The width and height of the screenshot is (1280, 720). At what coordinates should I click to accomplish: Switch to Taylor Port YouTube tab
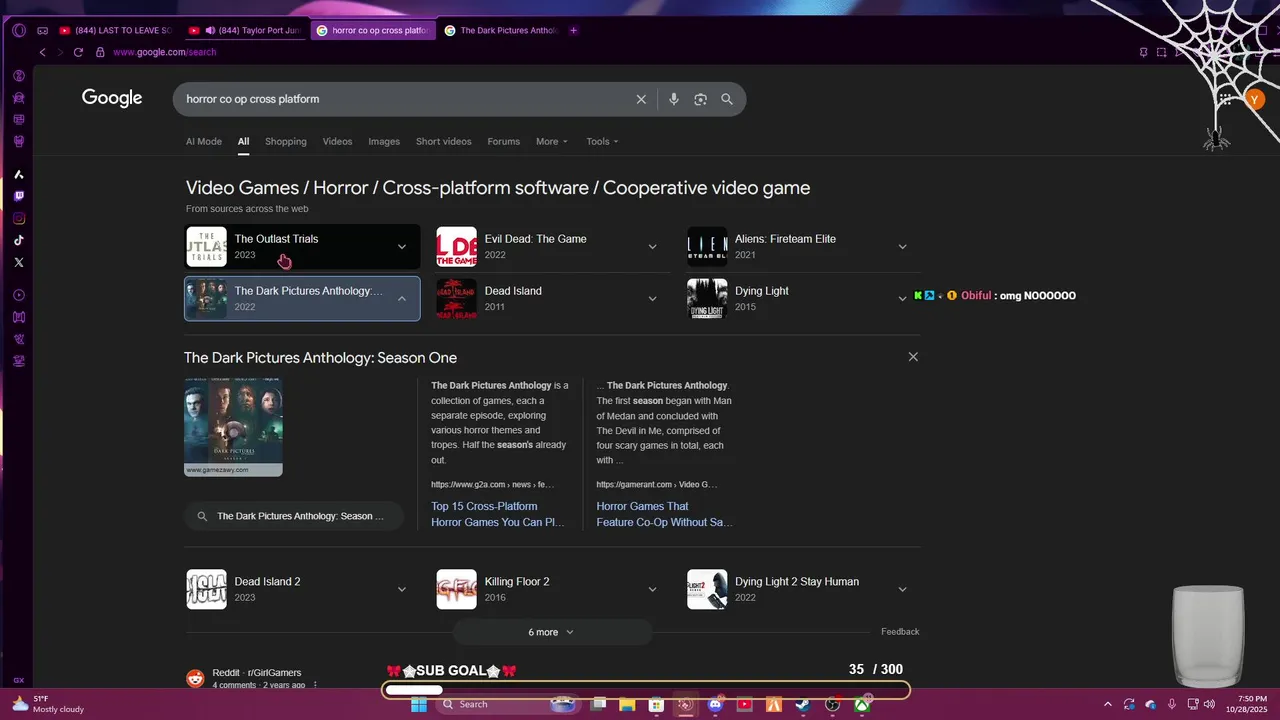245,30
